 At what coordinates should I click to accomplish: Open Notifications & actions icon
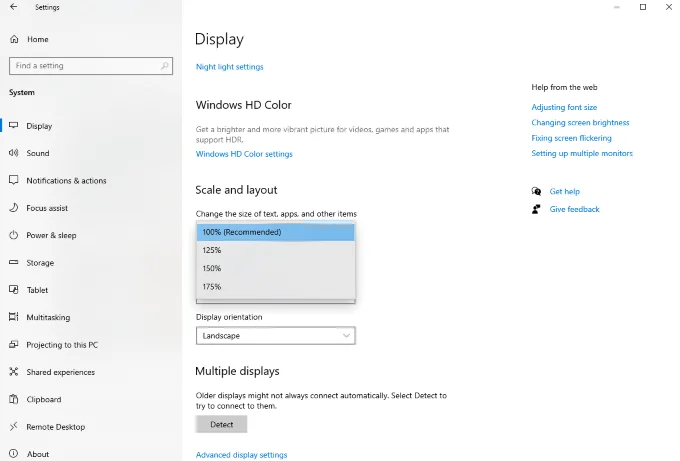click(x=14, y=181)
